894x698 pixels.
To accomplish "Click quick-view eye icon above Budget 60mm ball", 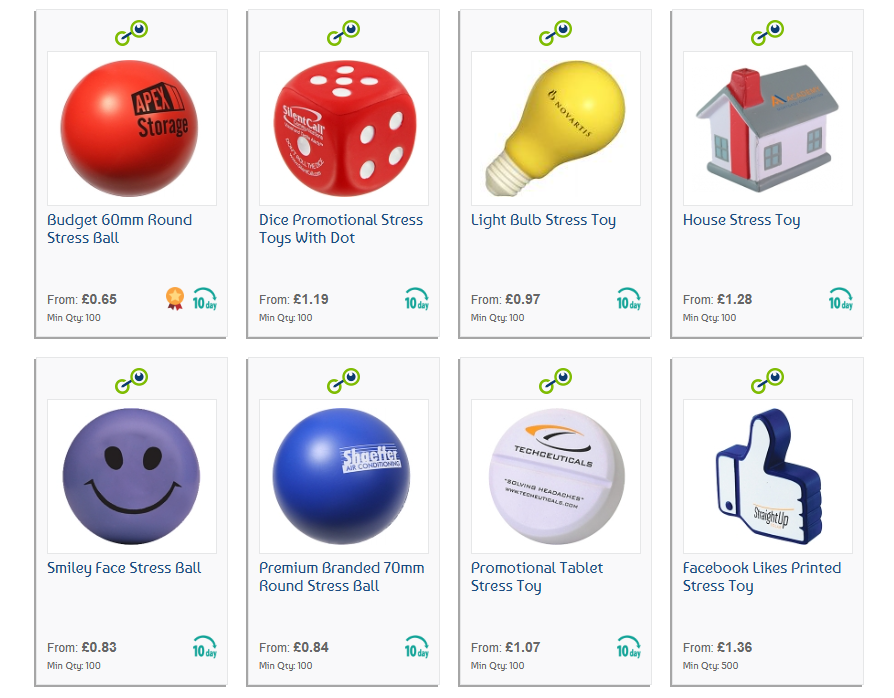I will (x=132, y=33).
